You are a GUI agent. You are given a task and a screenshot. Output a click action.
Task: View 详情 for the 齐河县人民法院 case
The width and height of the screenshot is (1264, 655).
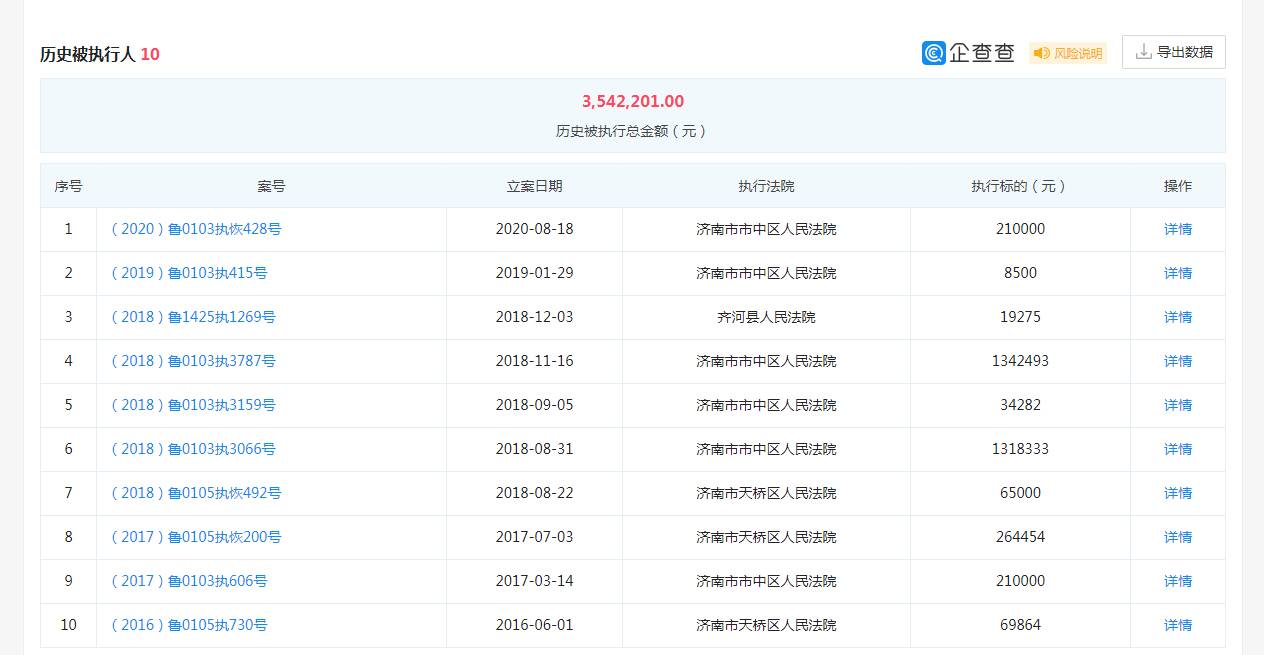(x=1177, y=317)
